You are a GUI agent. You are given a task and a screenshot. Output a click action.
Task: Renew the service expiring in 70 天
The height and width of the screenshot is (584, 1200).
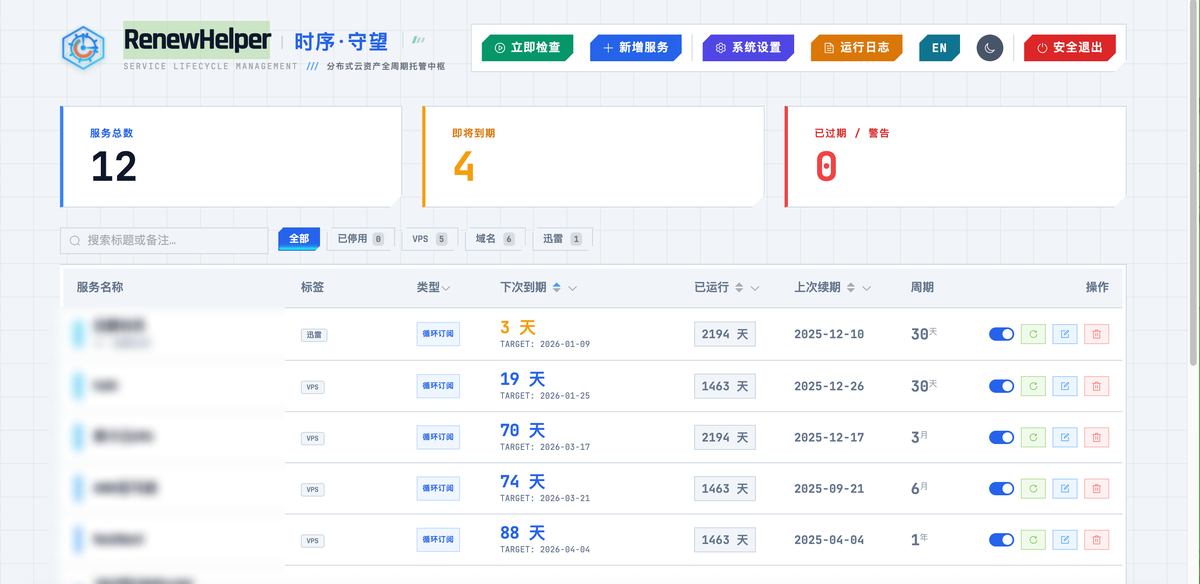1033,437
